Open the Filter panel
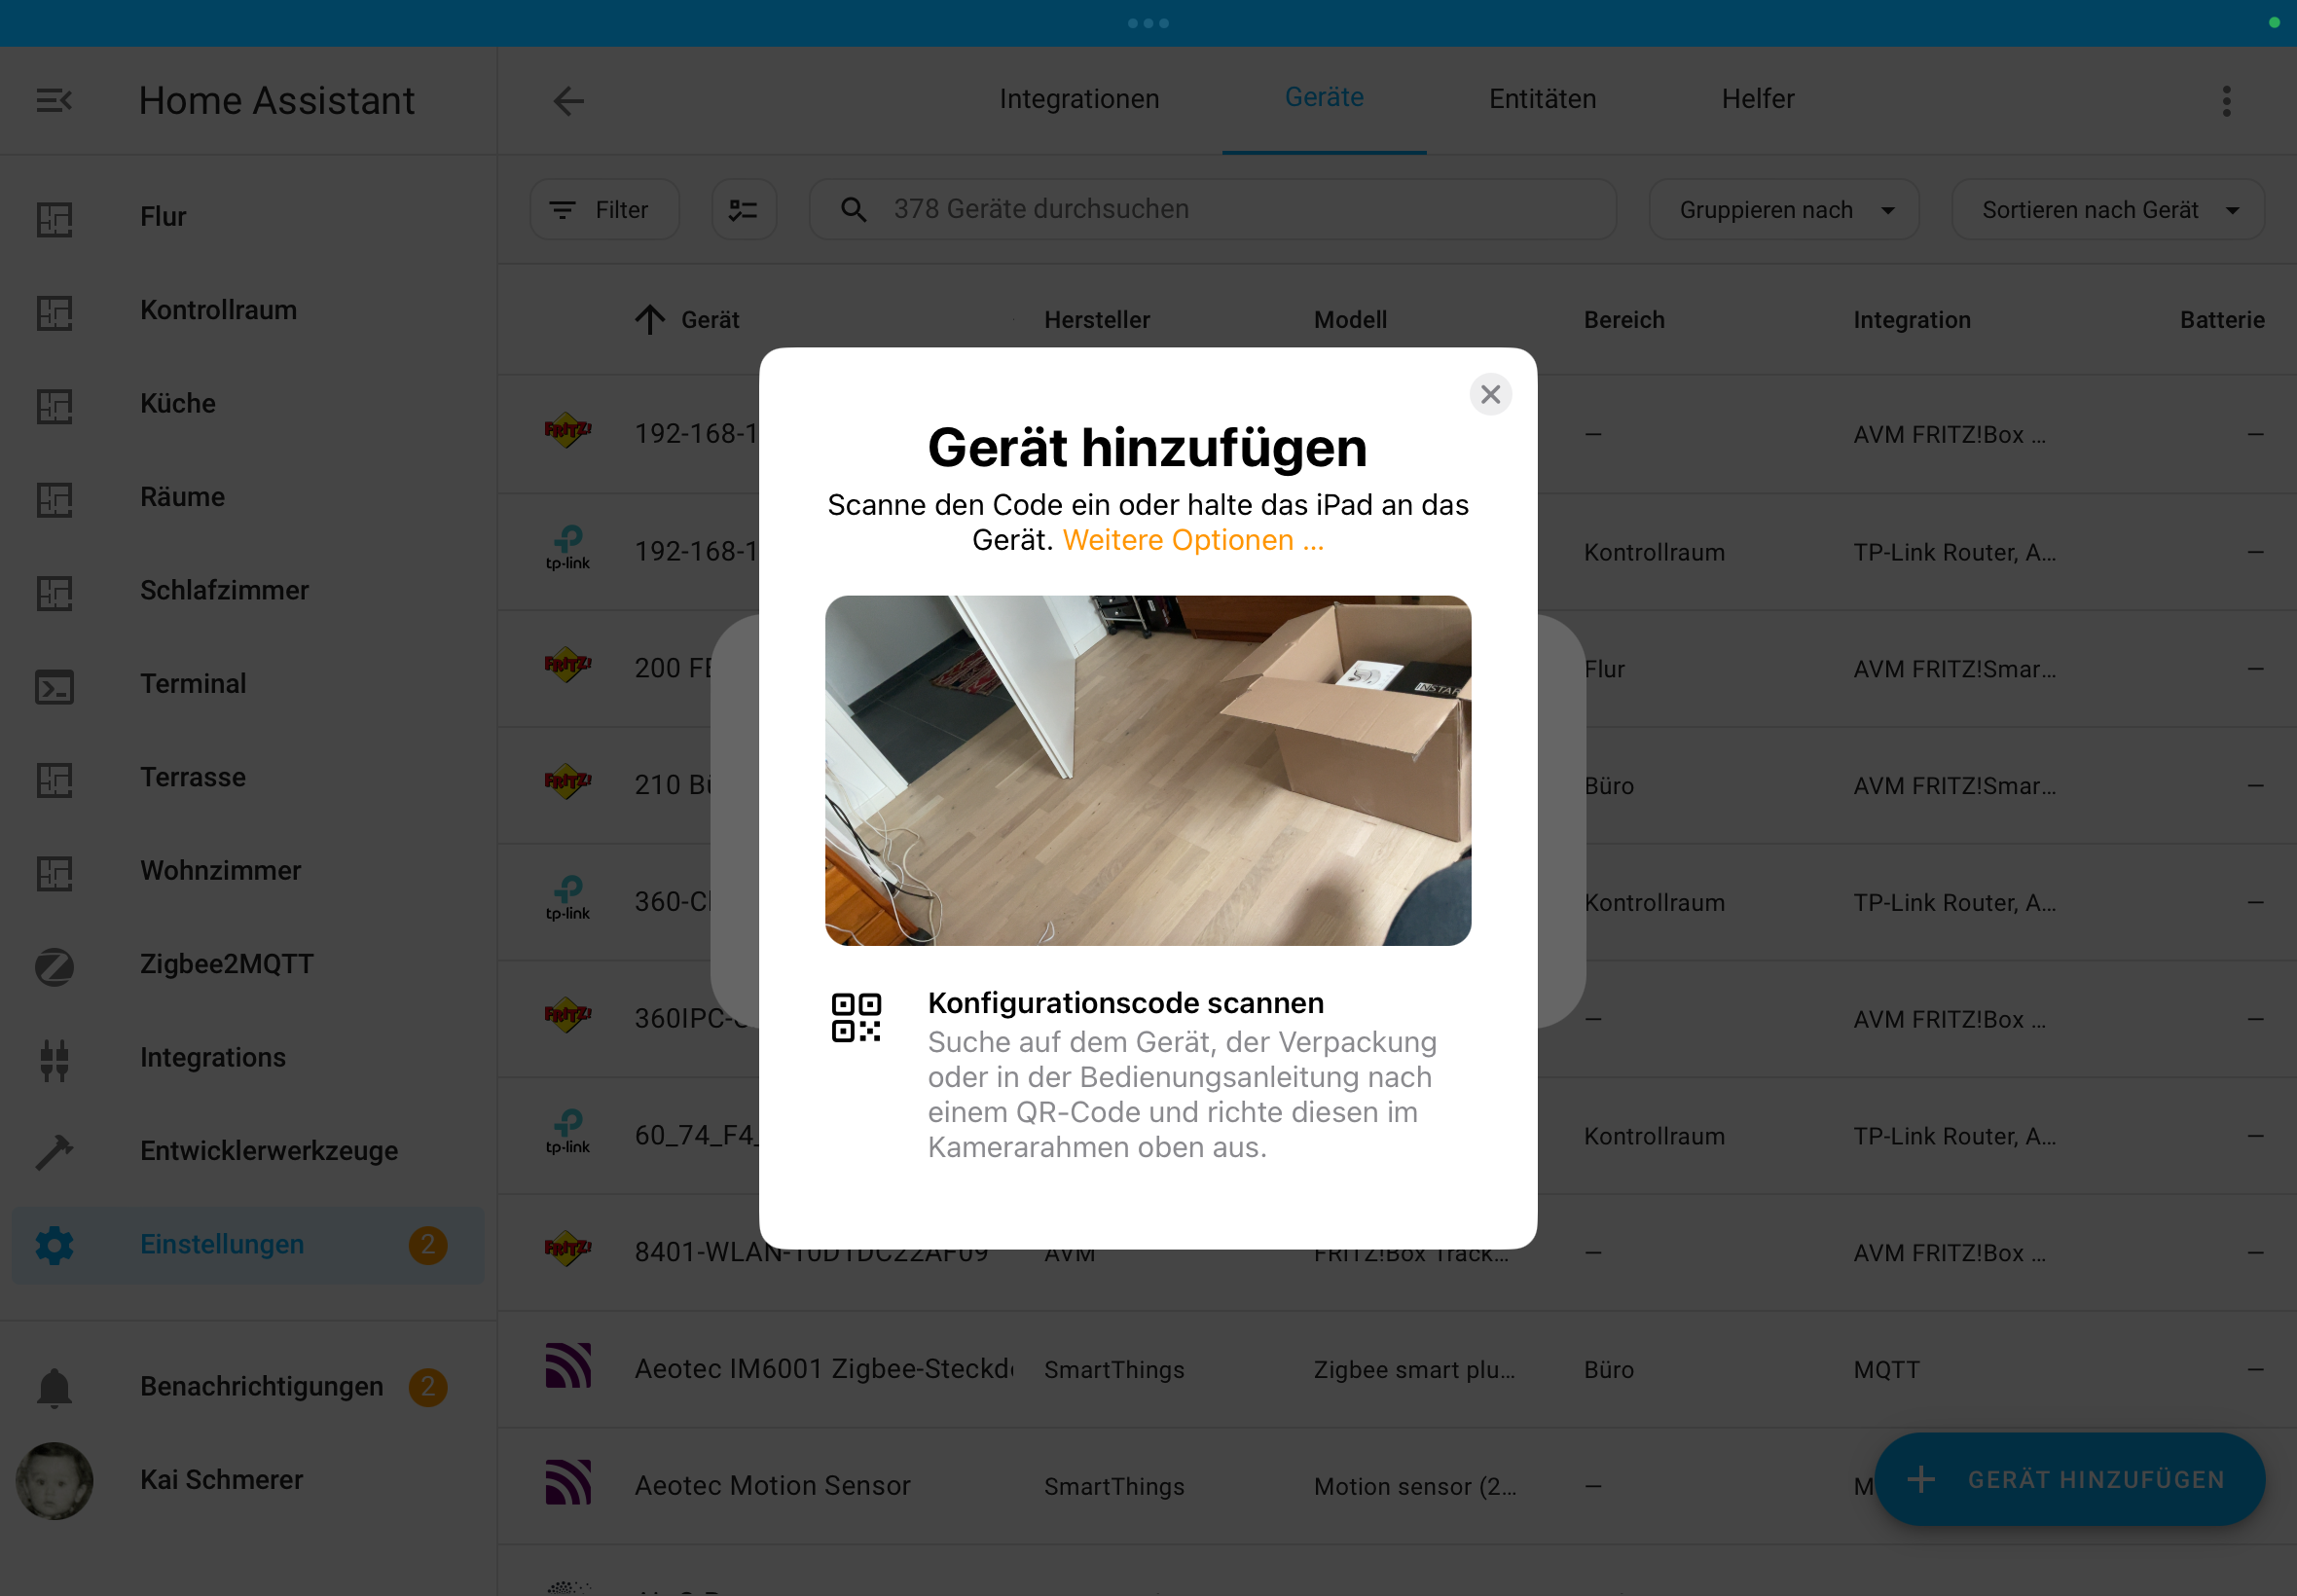Screen dimensions: 2297x1596 (x=604, y=210)
